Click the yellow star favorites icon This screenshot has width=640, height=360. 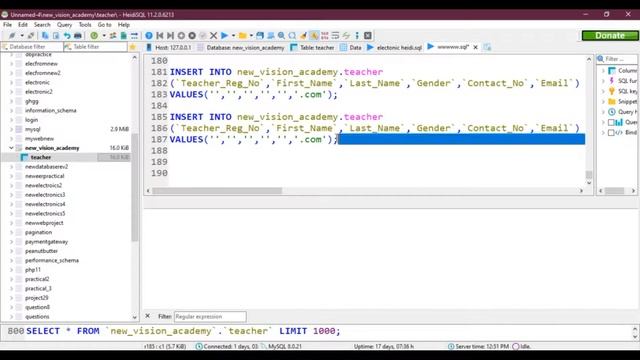[x=133, y=47]
